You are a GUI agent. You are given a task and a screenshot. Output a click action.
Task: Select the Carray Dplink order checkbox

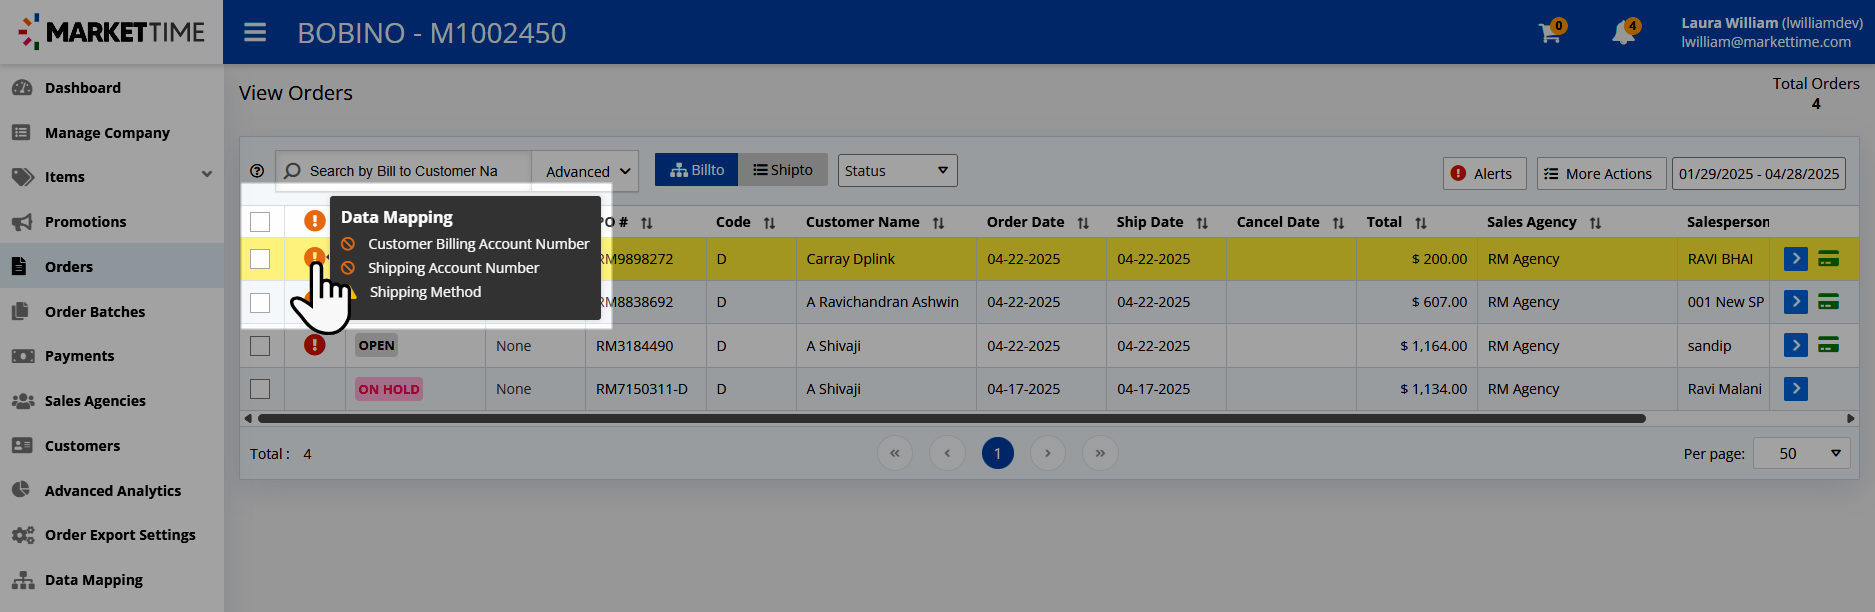point(260,259)
